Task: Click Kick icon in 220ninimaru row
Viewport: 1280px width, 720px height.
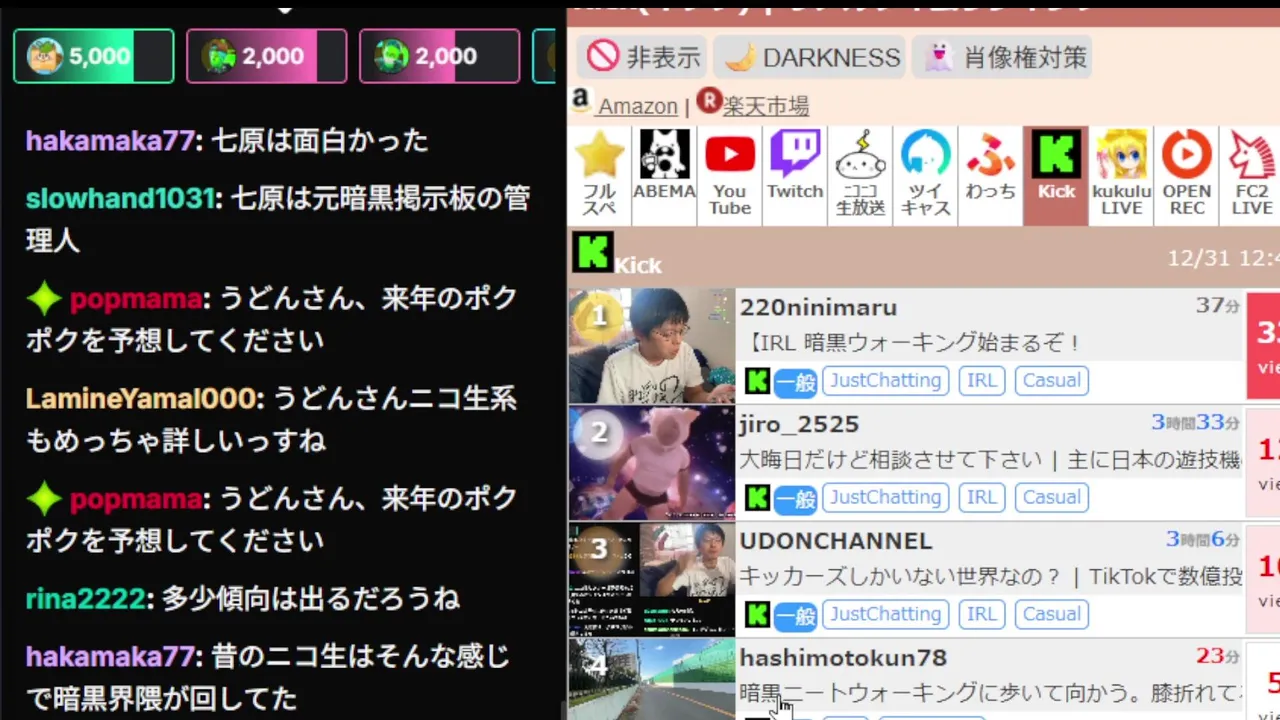Action: coord(757,381)
